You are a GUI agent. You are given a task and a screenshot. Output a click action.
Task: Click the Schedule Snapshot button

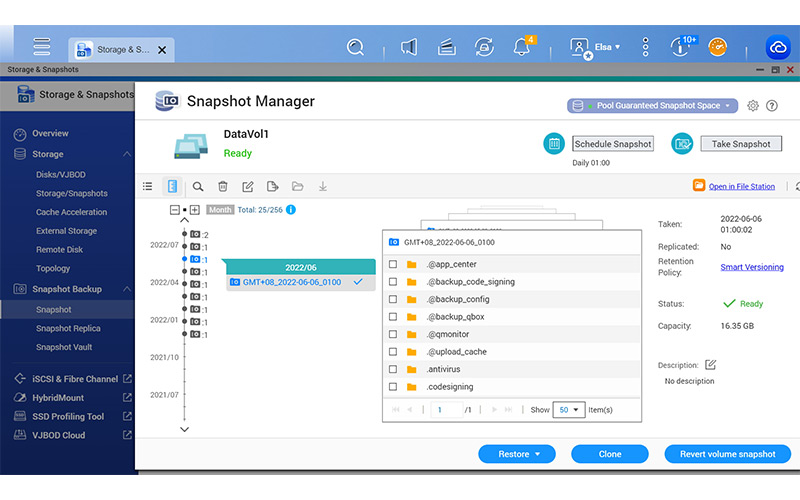[613, 144]
